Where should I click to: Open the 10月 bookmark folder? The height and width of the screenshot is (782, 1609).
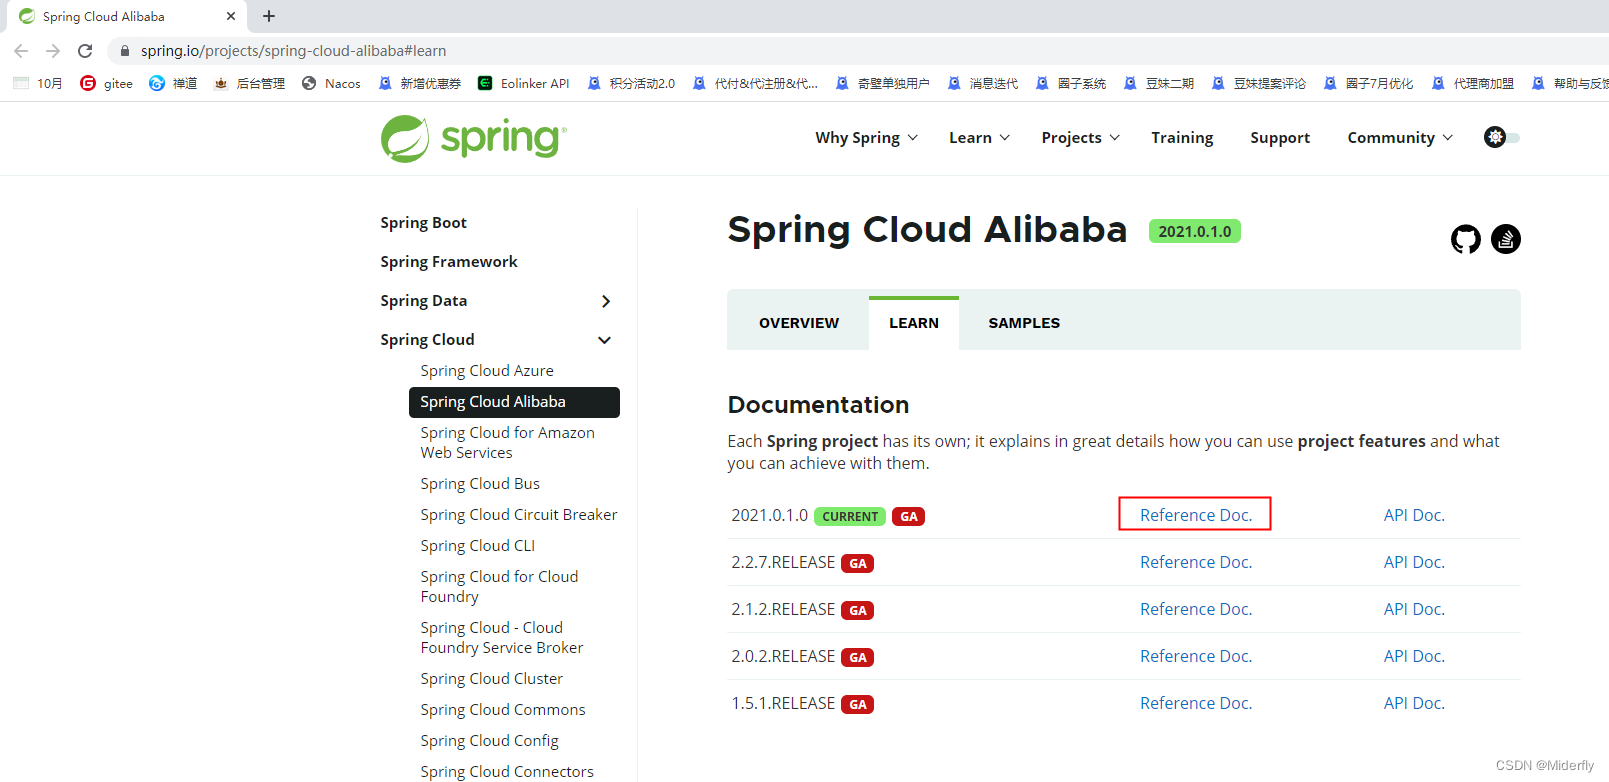pyautogui.click(x=38, y=84)
